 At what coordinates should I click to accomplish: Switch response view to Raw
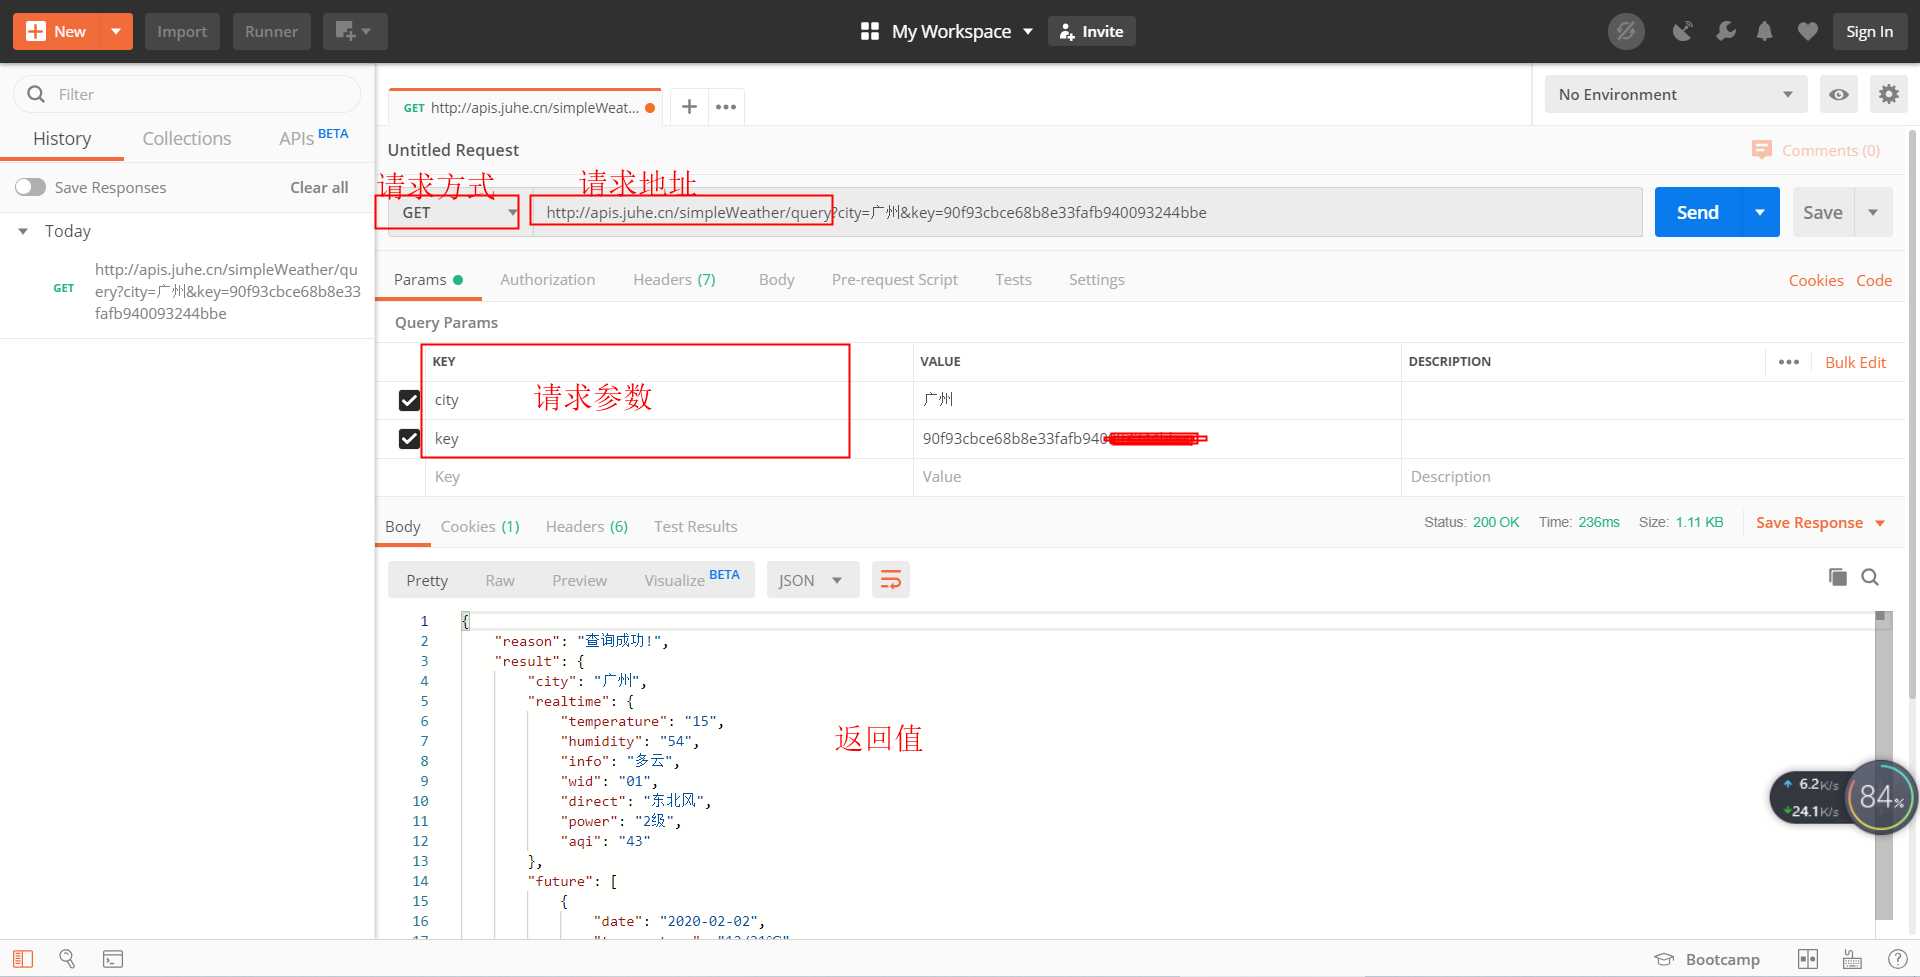(499, 580)
